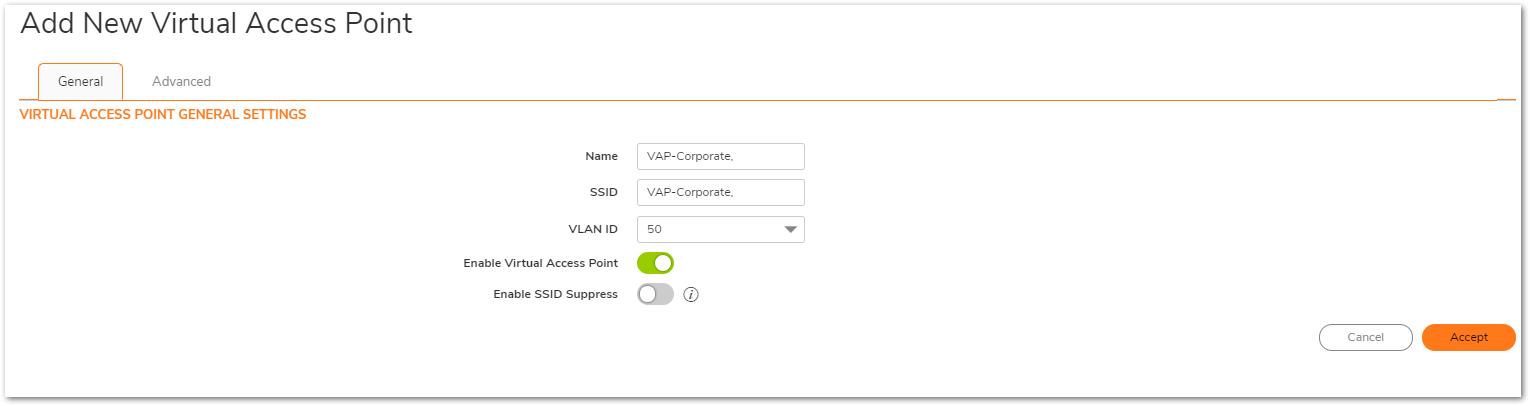Click the SSID field label

point(603,192)
